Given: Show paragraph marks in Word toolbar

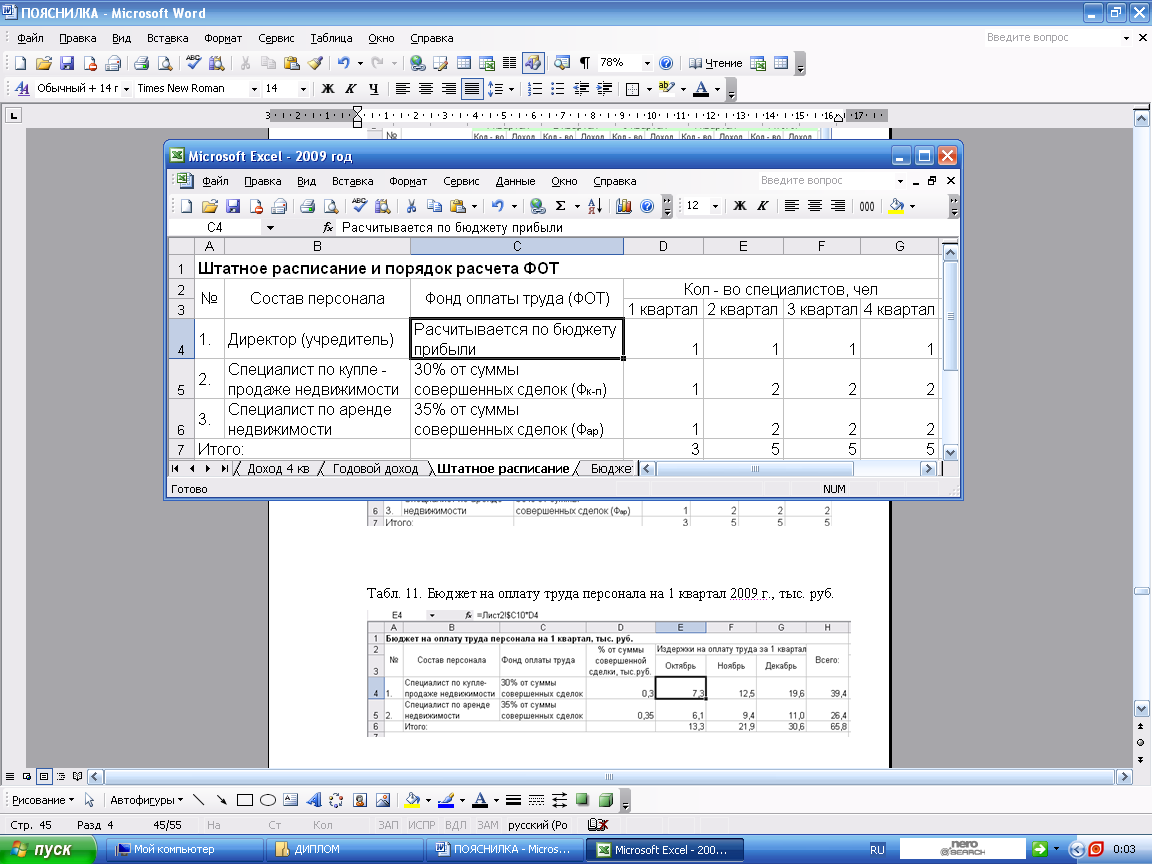Looking at the screenshot, I should pyautogui.click(x=584, y=62).
